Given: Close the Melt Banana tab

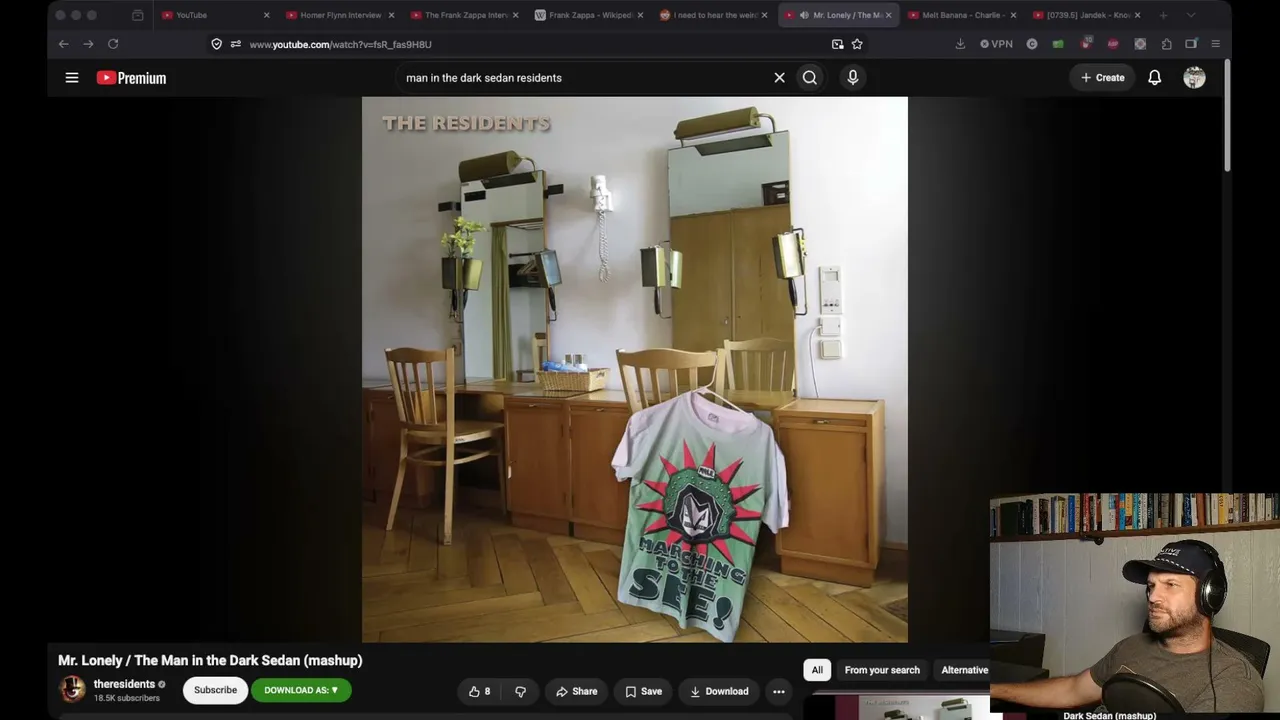Looking at the screenshot, I should (x=1013, y=15).
